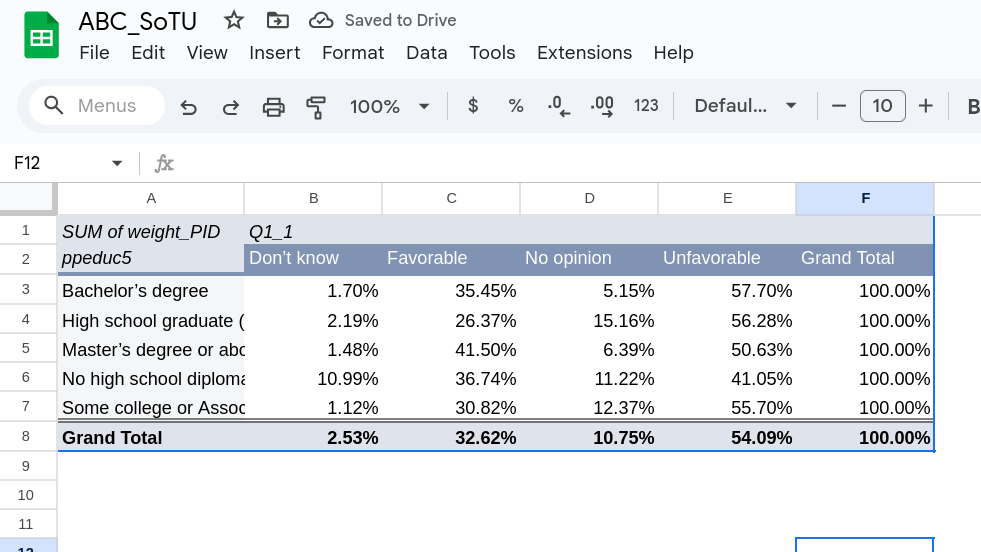Click the move to folder icon
The height and width of the screenshot is (552, 981).
(277, 20)
